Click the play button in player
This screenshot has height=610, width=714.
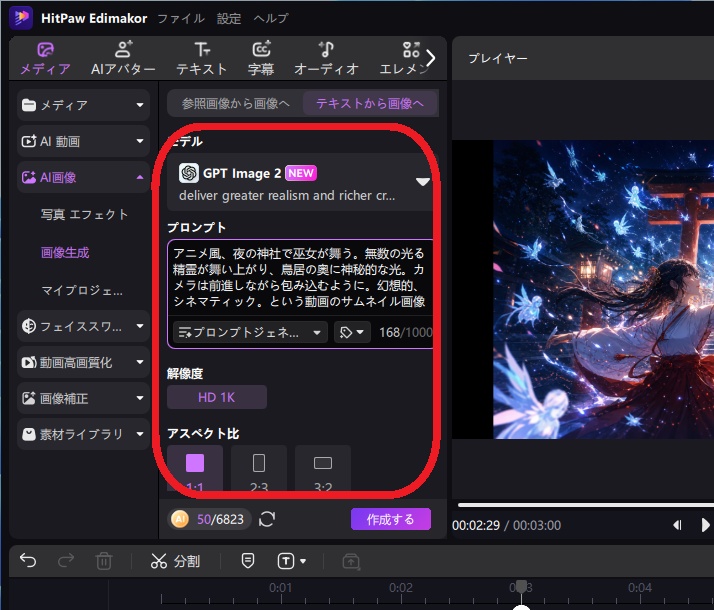(705, 525)
